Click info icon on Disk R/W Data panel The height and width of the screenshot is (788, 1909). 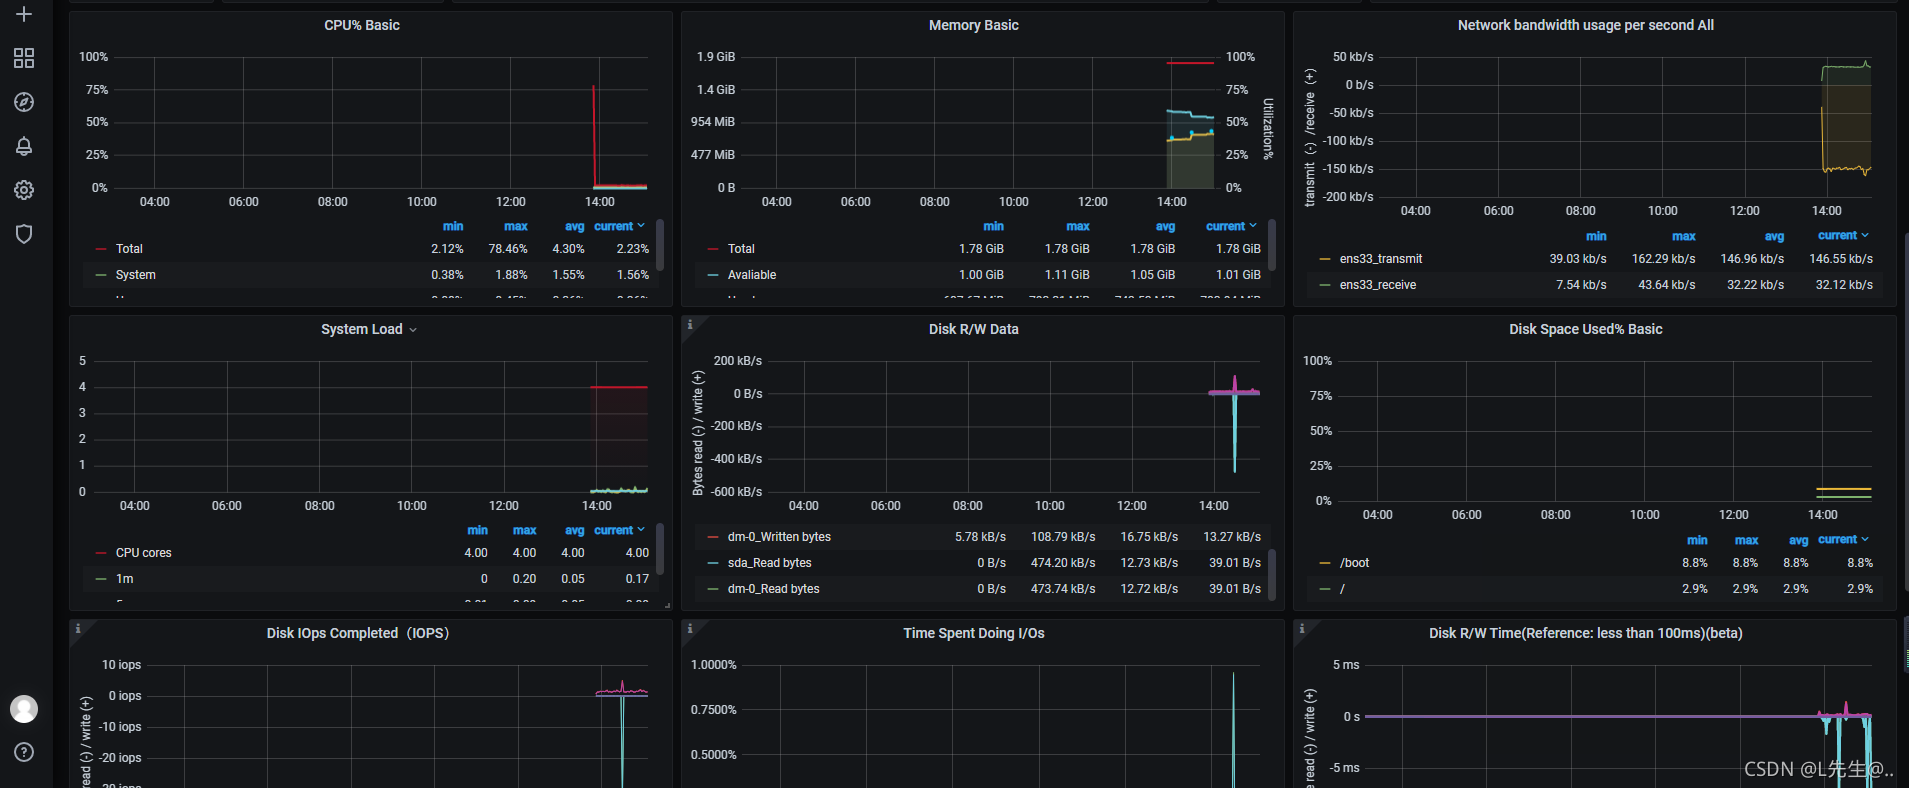tap(690, 324)
